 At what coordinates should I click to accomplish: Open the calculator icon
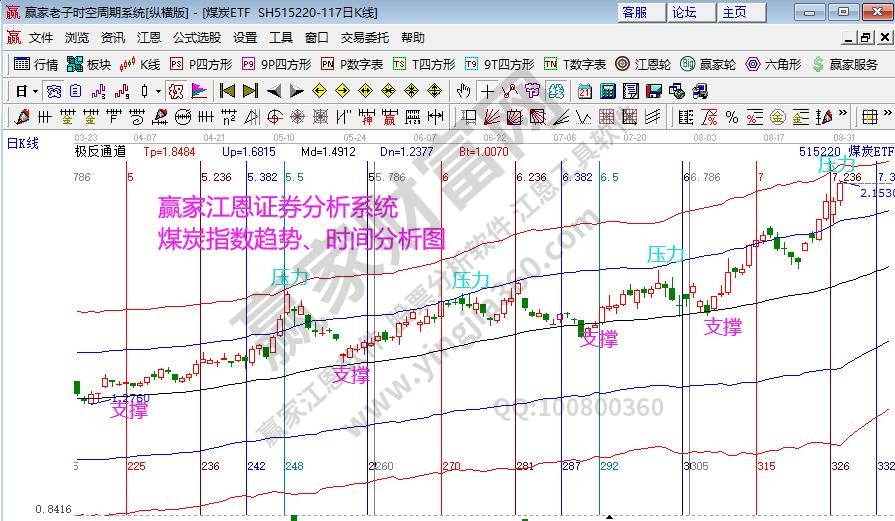click(607, 90)
